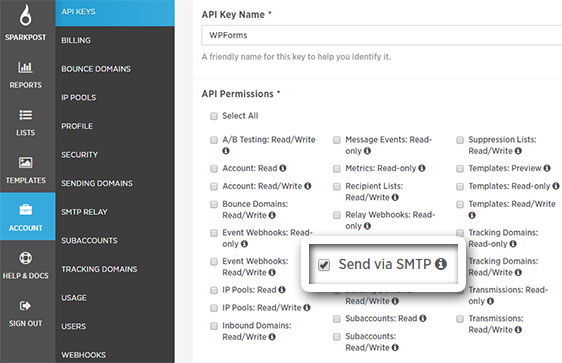
Task: Select the API Keys menu item
Action: click(x=115, y=12)
